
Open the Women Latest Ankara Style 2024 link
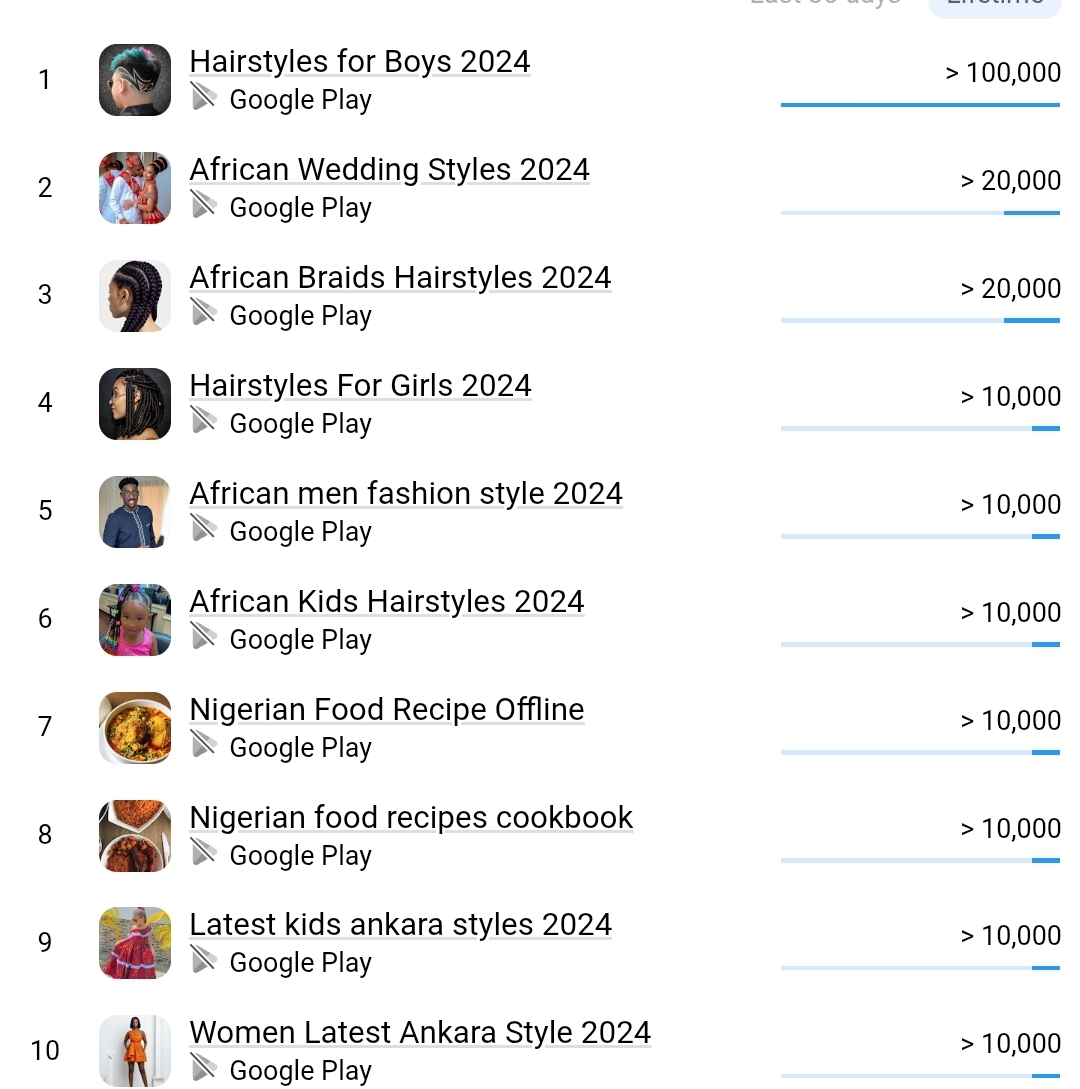420,1032
